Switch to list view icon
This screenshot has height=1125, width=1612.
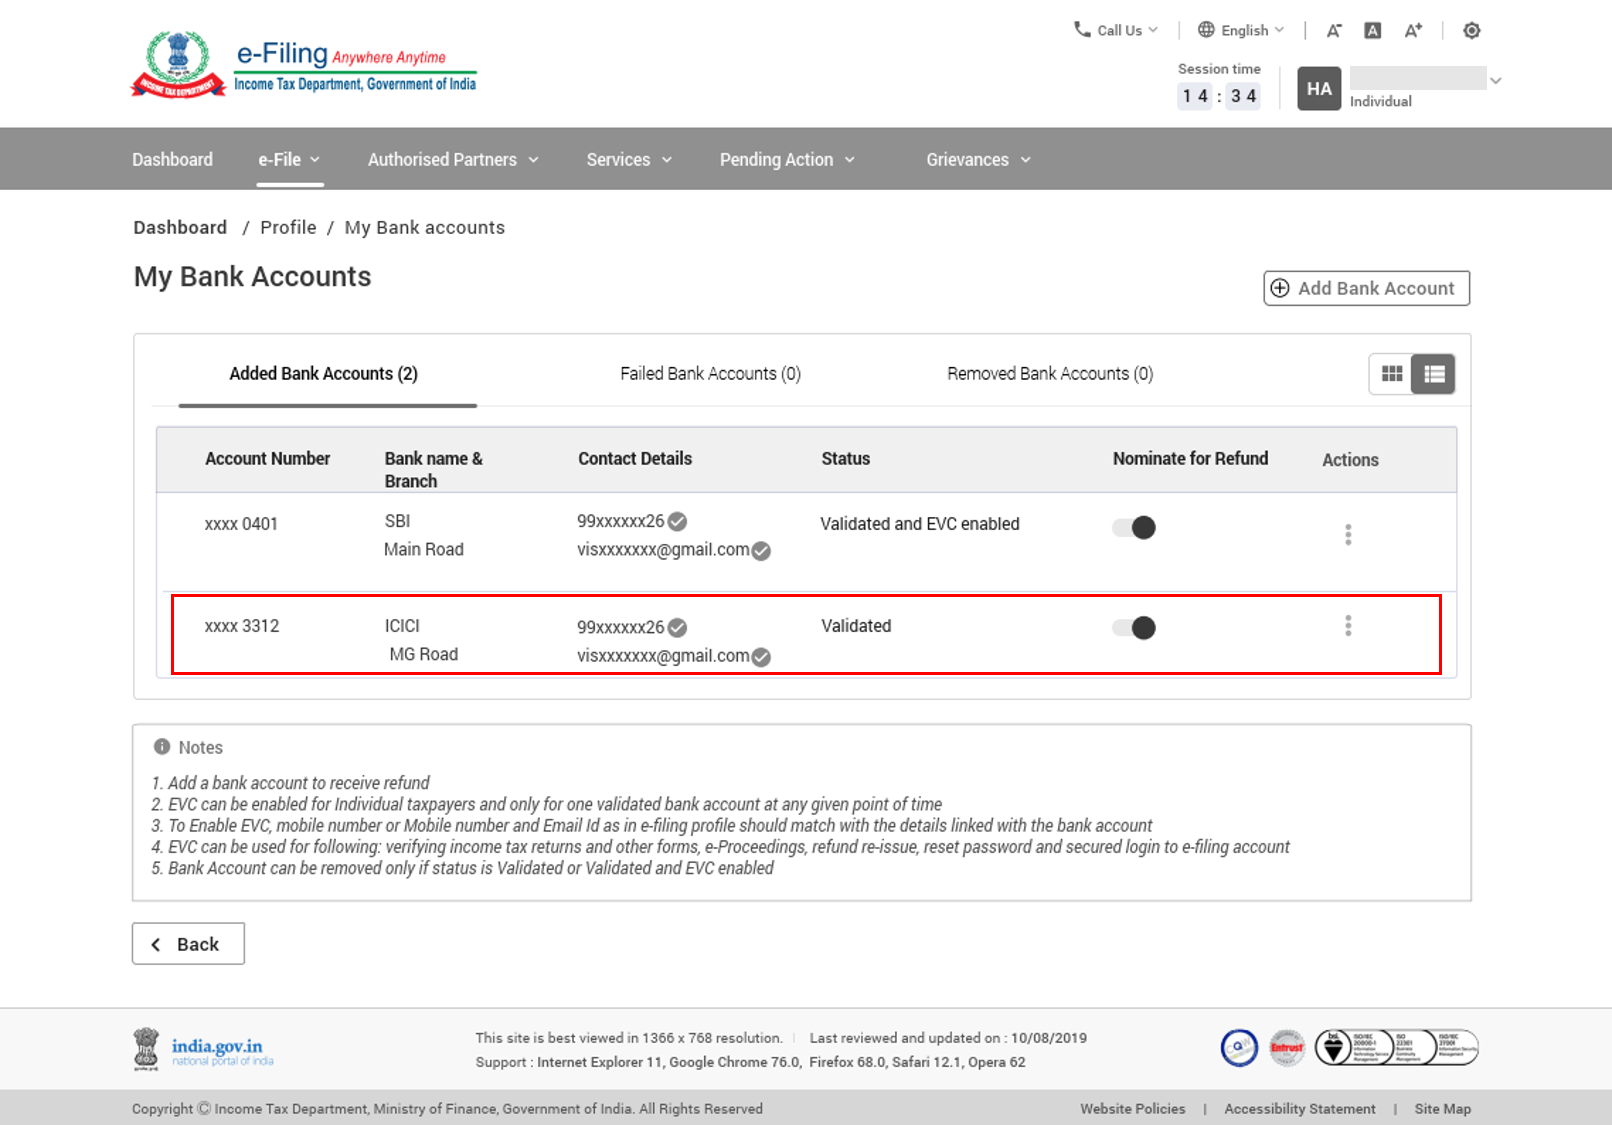point(1434,374)
